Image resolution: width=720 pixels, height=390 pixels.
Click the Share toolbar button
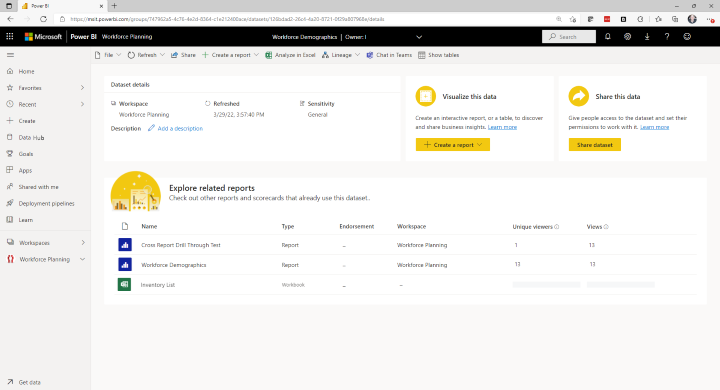(183, 55)
